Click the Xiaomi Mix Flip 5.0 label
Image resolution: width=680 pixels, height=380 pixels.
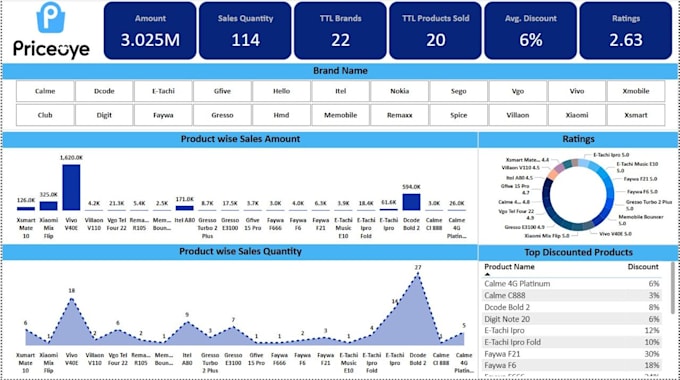point(546,236)
